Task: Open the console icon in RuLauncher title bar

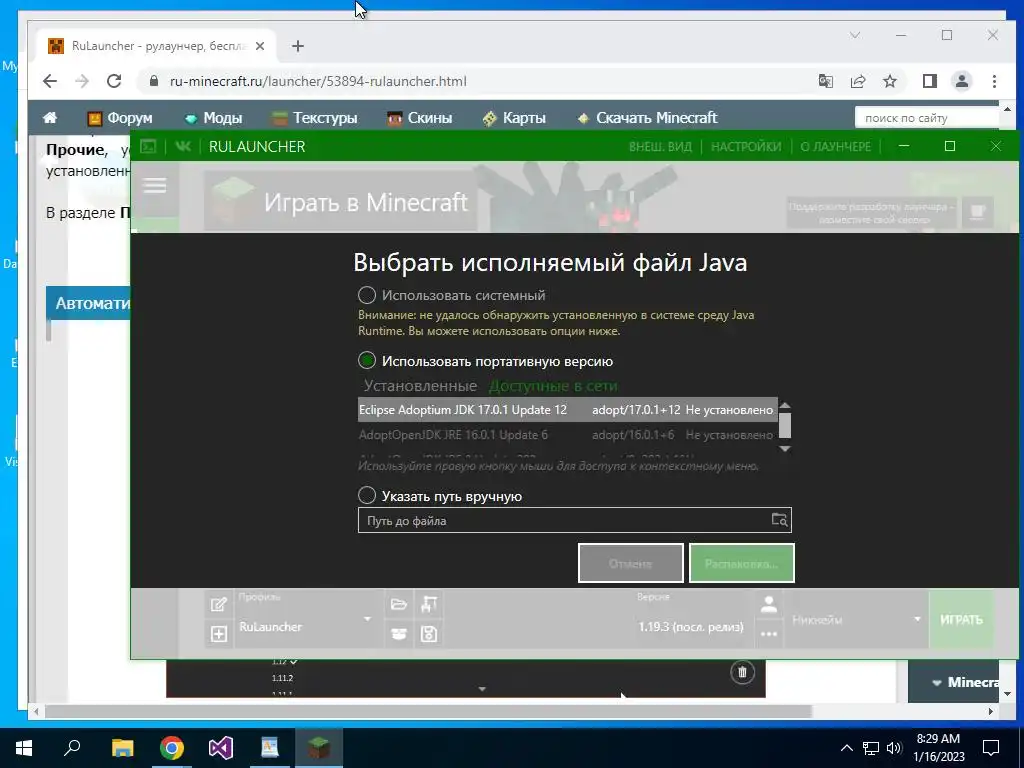Action: coord(149,146)
